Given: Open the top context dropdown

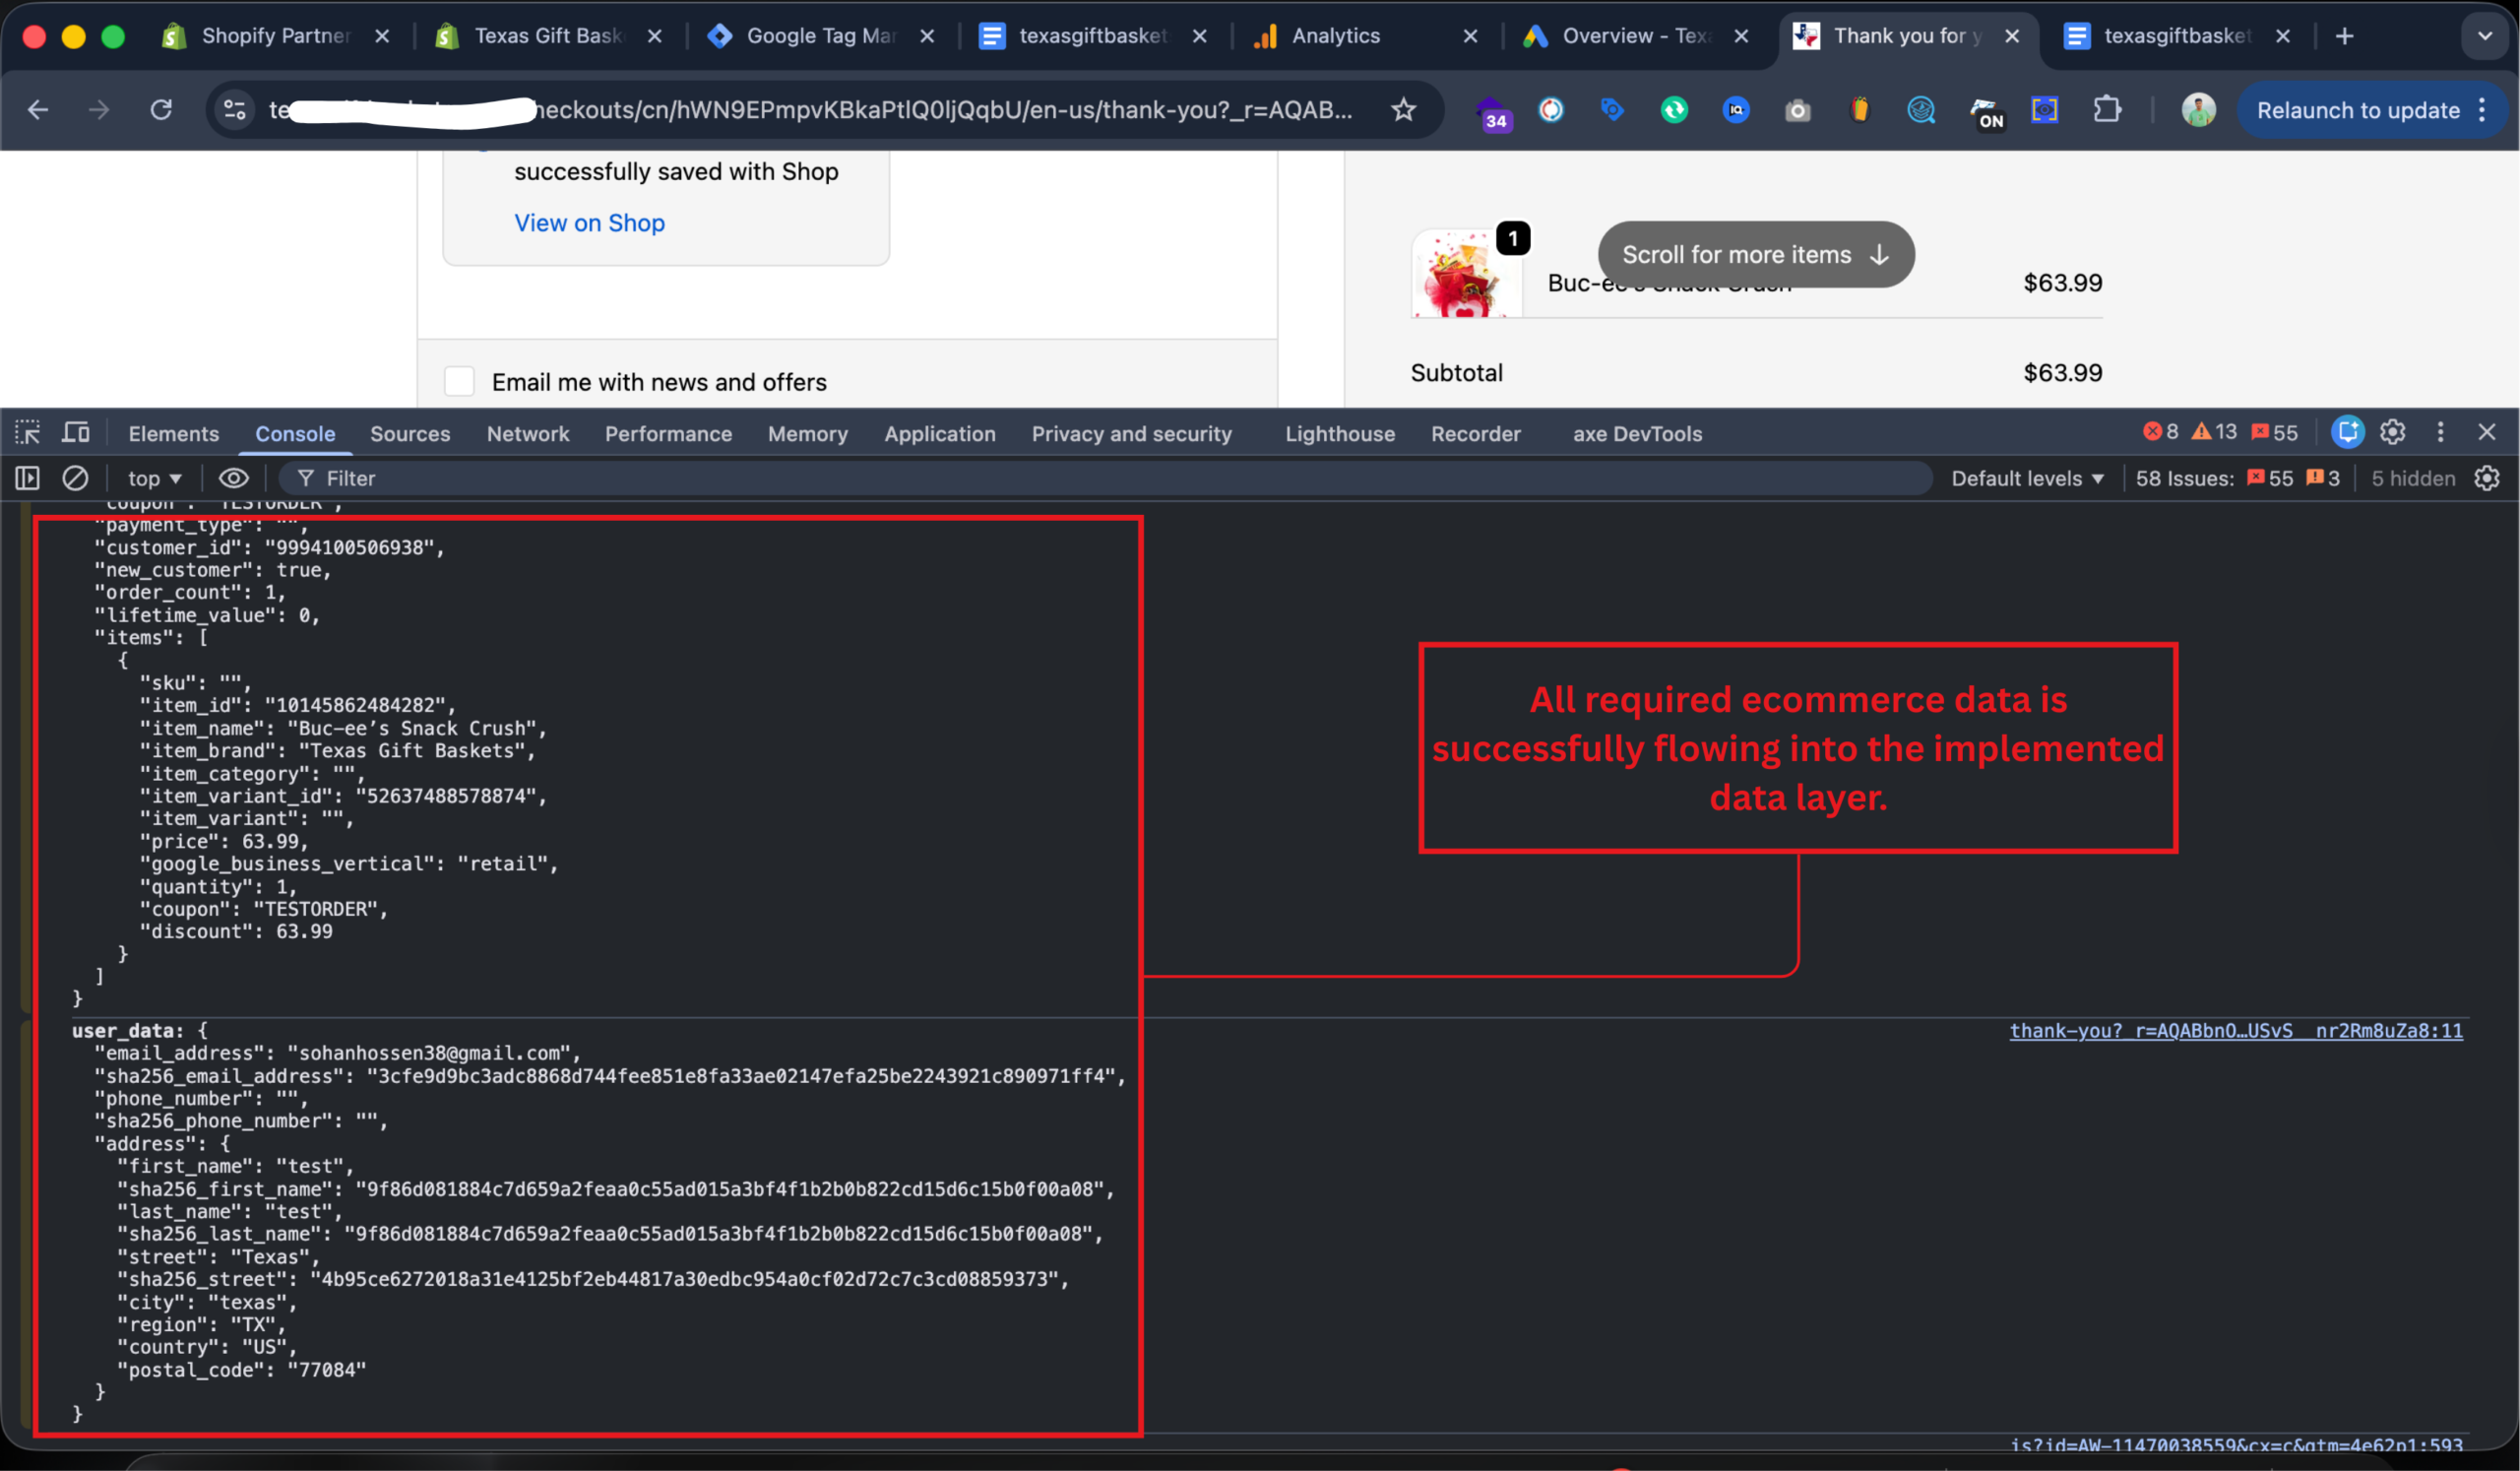Looking at the screenshot, I should pyautogui.click(x=154, y=479).
